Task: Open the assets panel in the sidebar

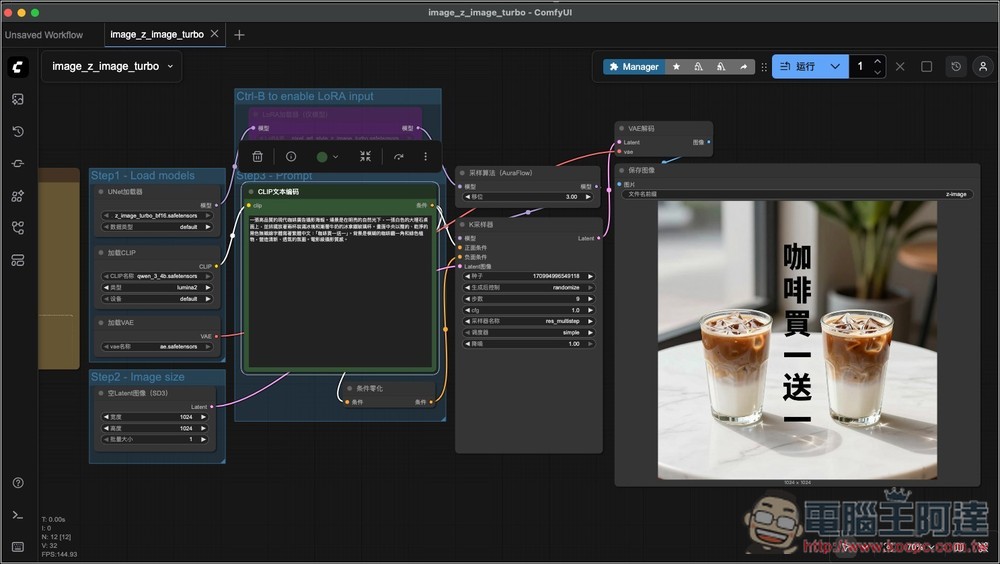Action: click(18, 99)
